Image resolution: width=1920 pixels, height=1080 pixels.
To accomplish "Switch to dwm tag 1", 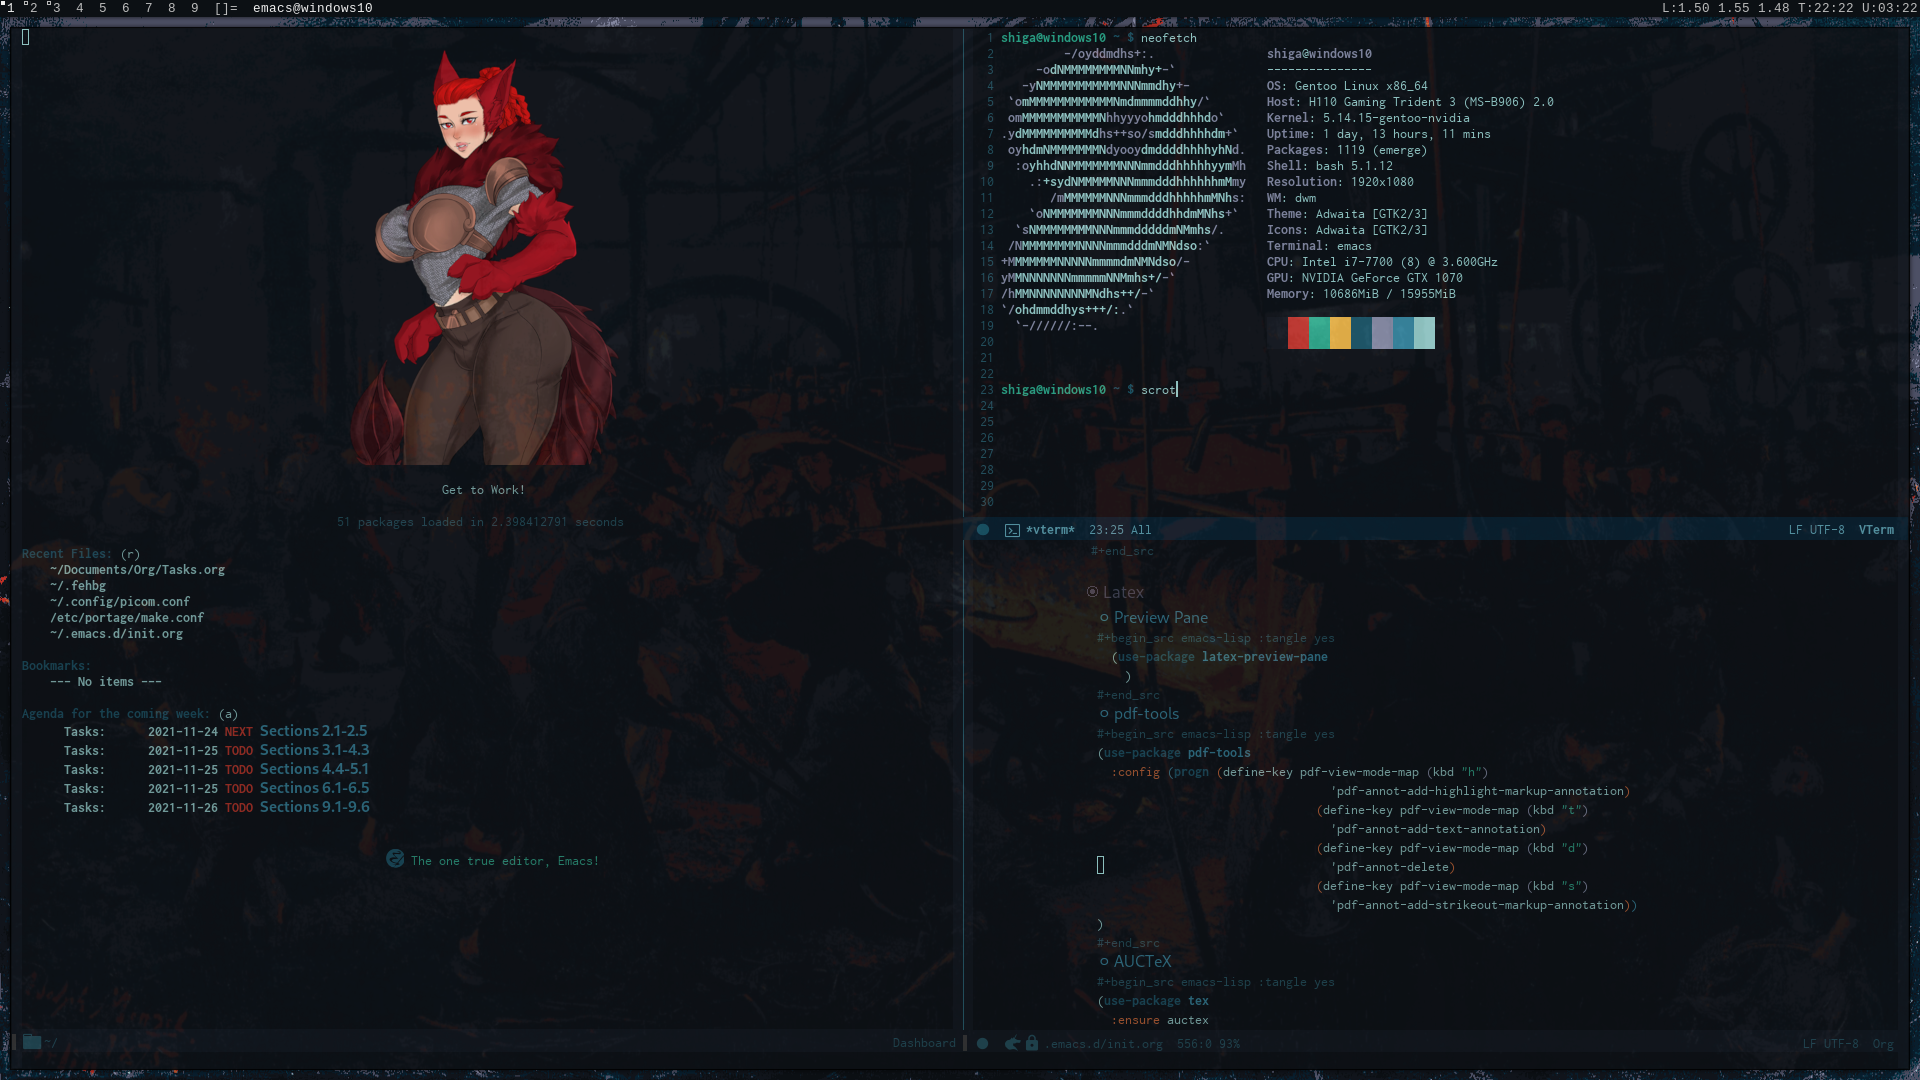I will point(11,8).
